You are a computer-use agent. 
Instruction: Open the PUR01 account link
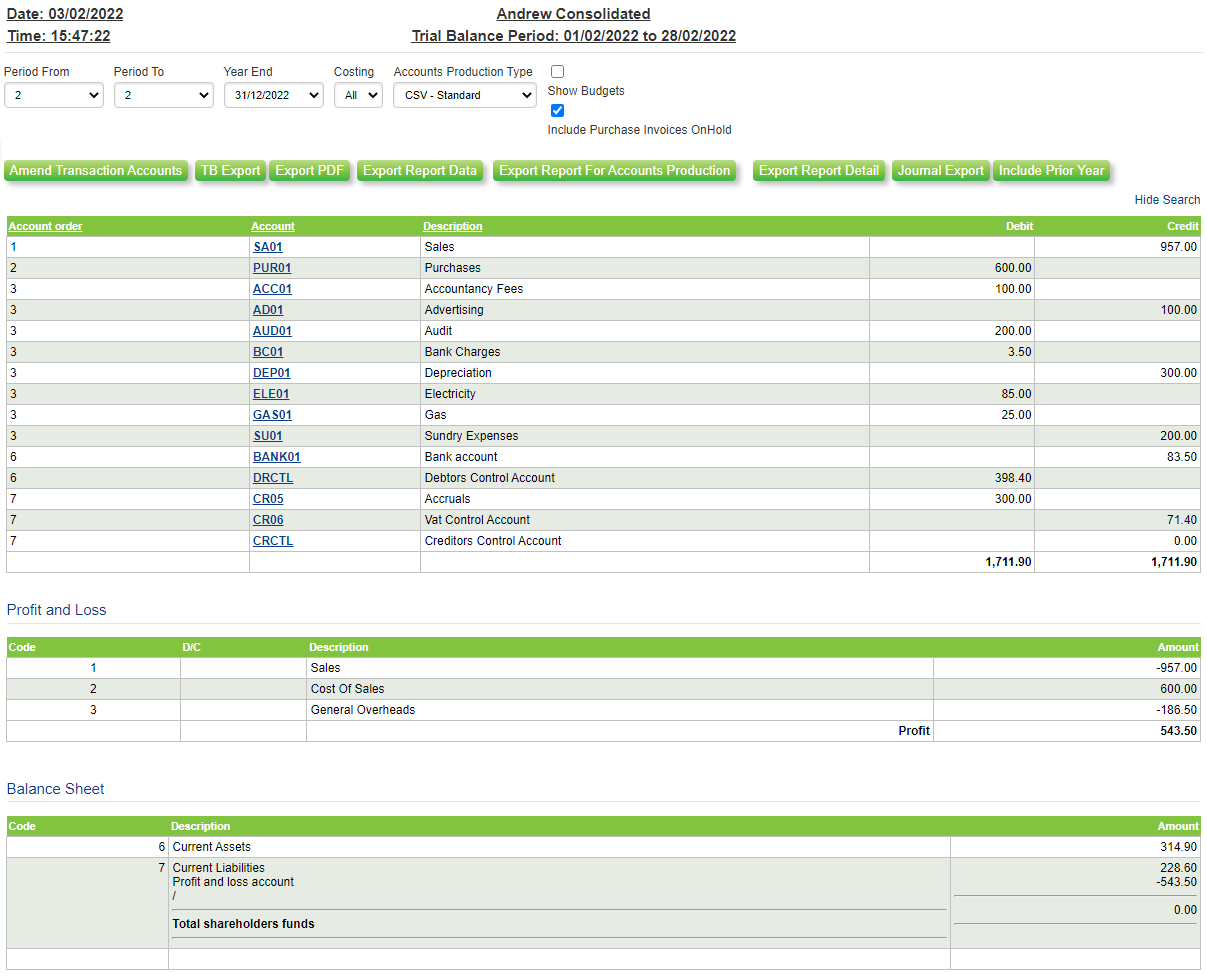tap(272, 268)
